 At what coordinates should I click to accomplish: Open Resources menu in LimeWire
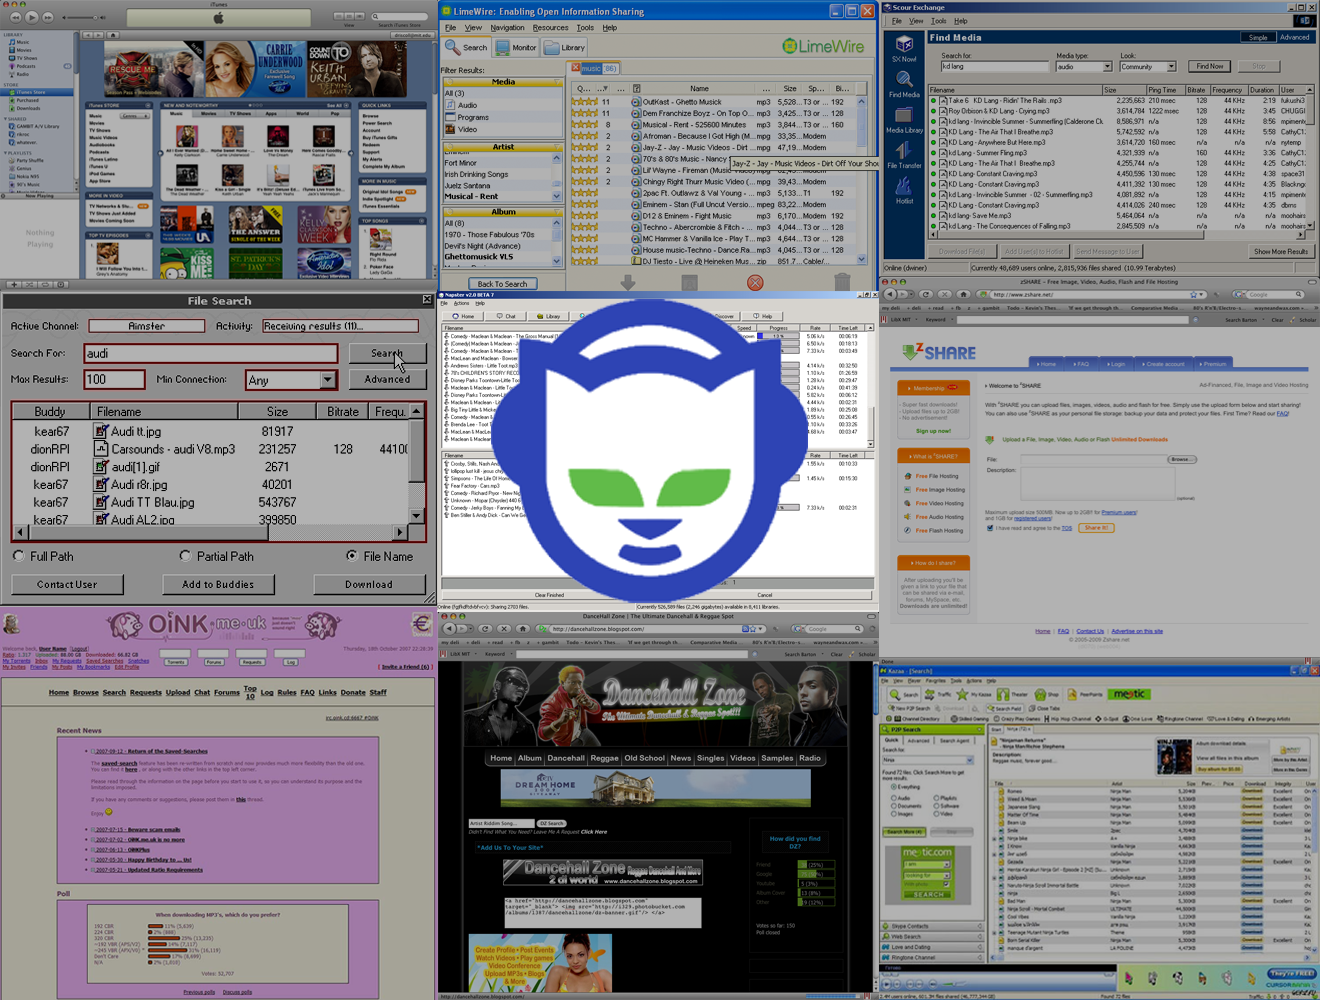(x=550, y=28)
